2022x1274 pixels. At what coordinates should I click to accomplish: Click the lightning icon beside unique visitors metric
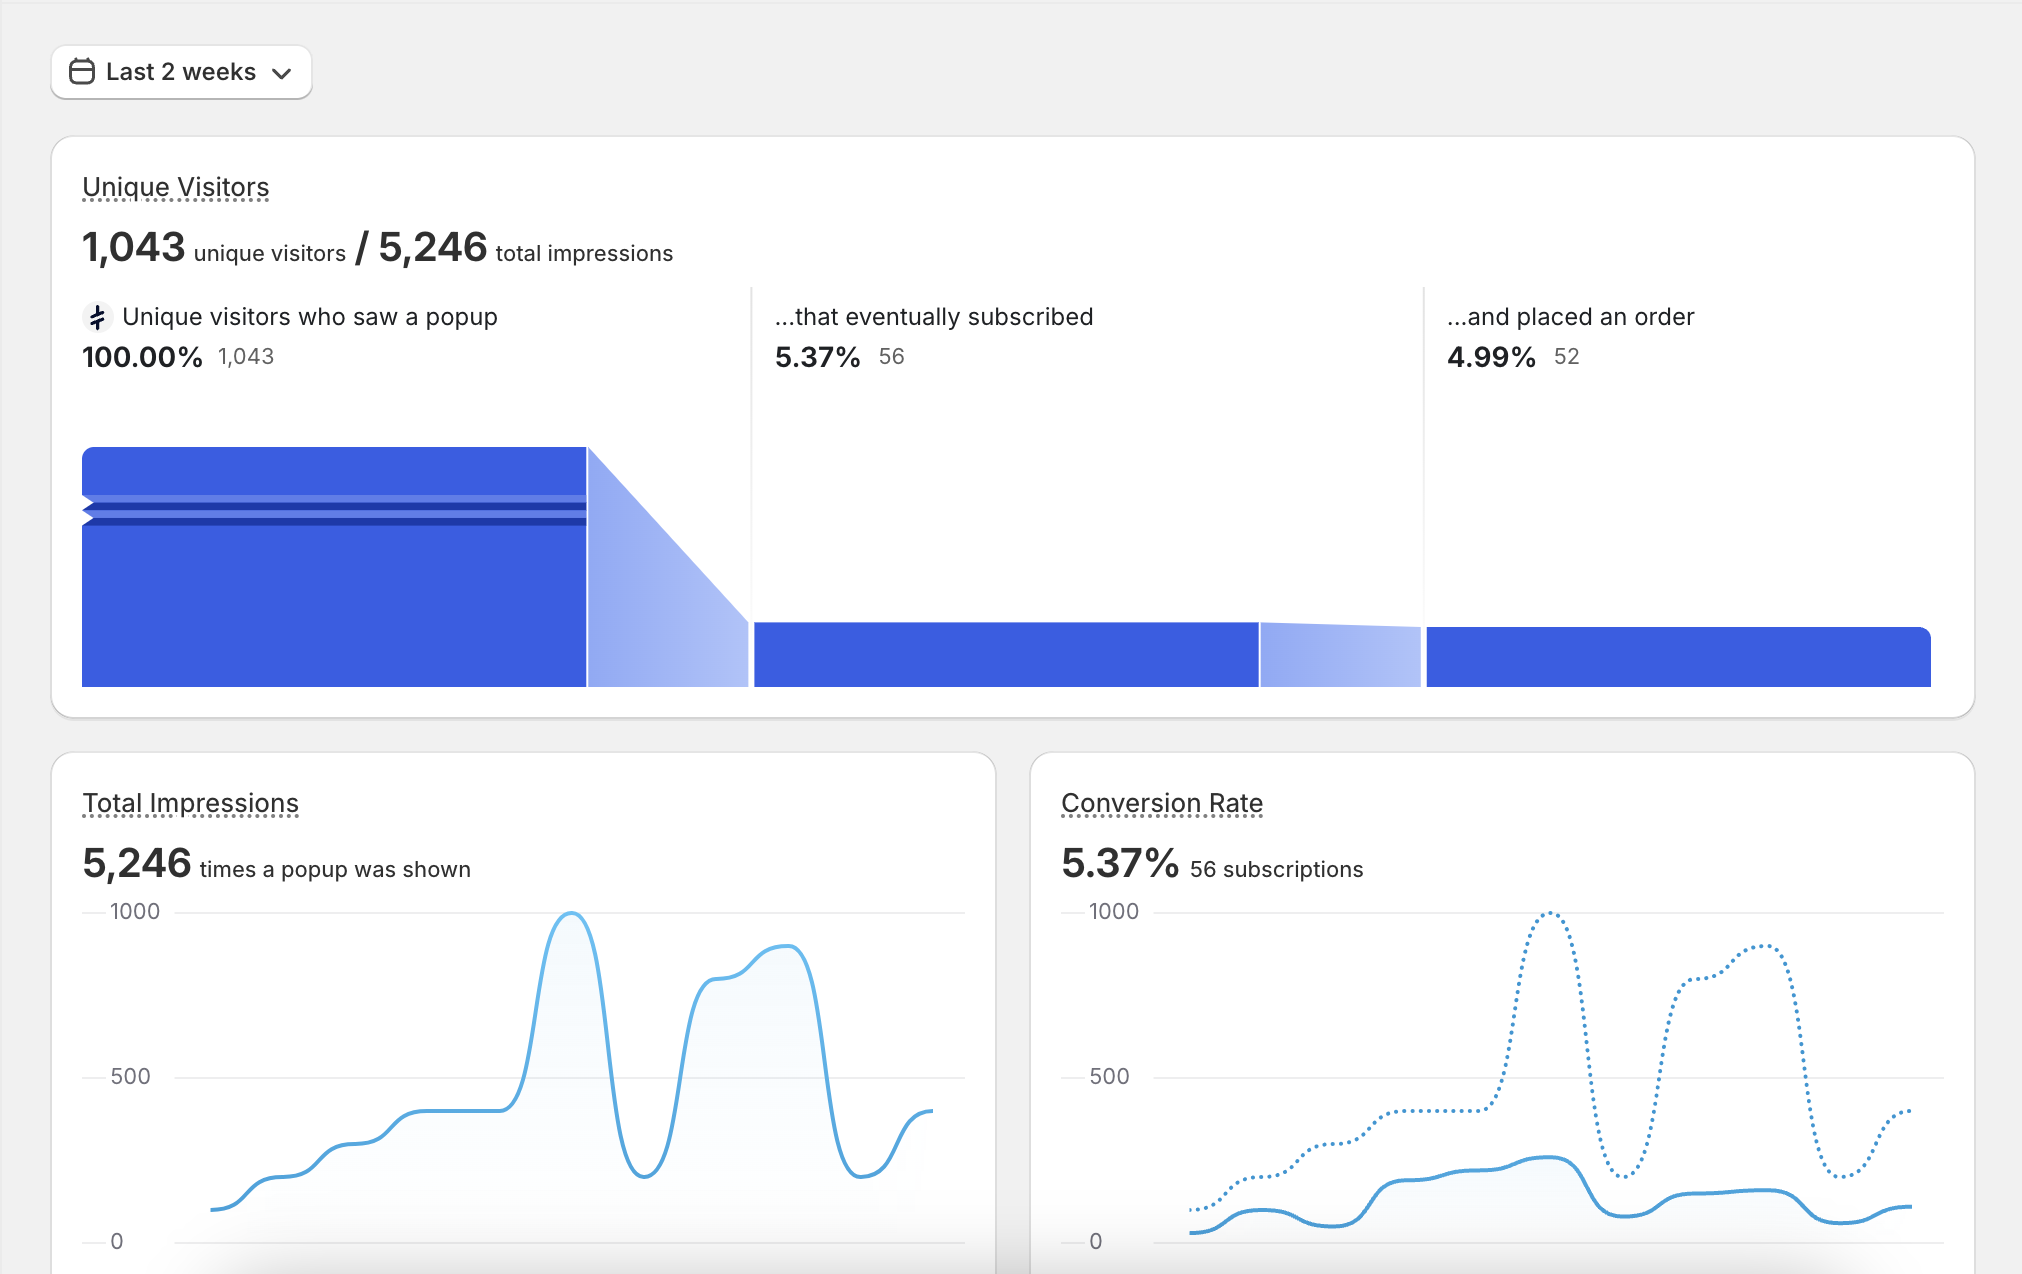pos(96,317)
